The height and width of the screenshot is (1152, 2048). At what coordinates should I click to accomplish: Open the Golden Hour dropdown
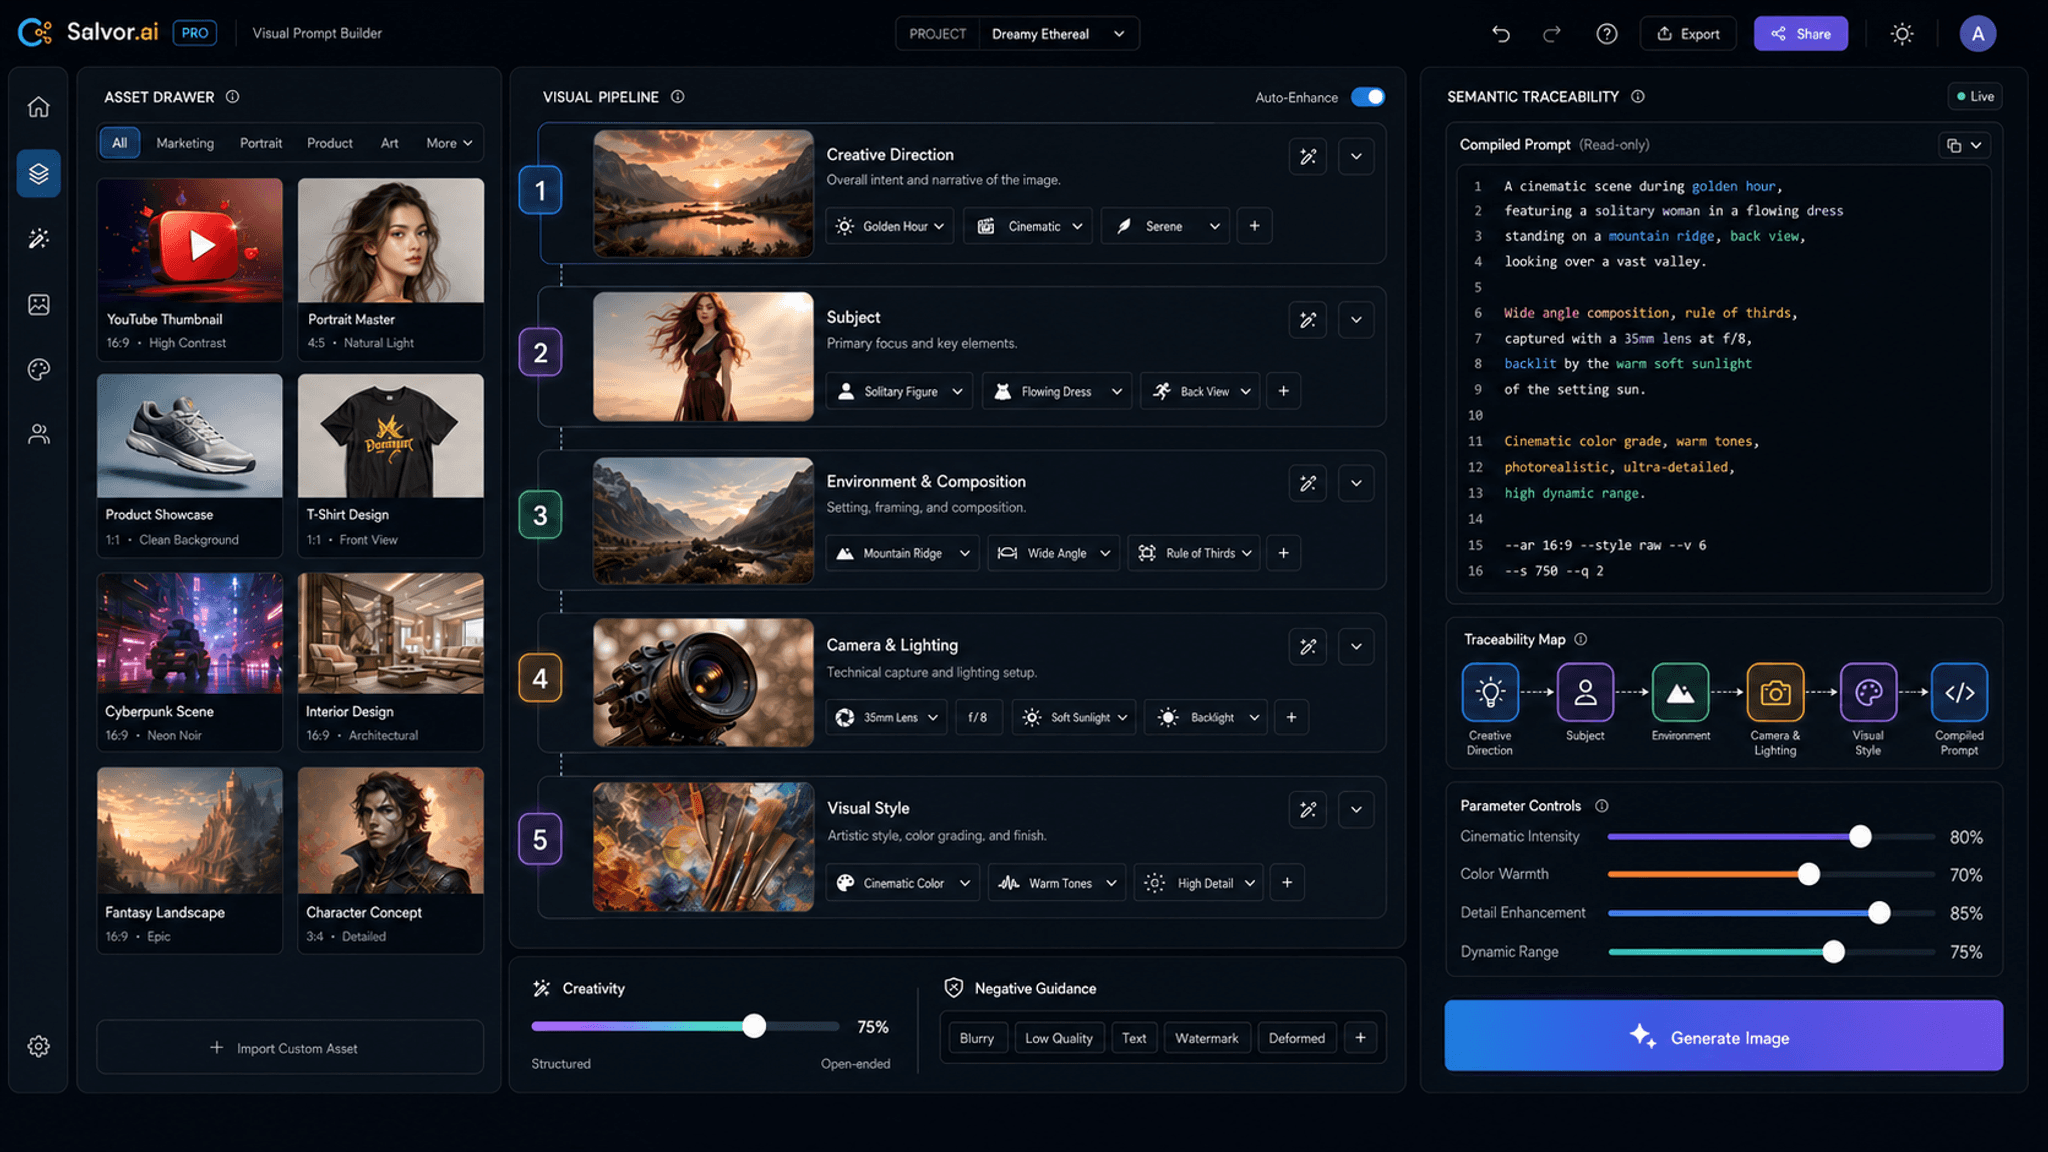[889, 226]
